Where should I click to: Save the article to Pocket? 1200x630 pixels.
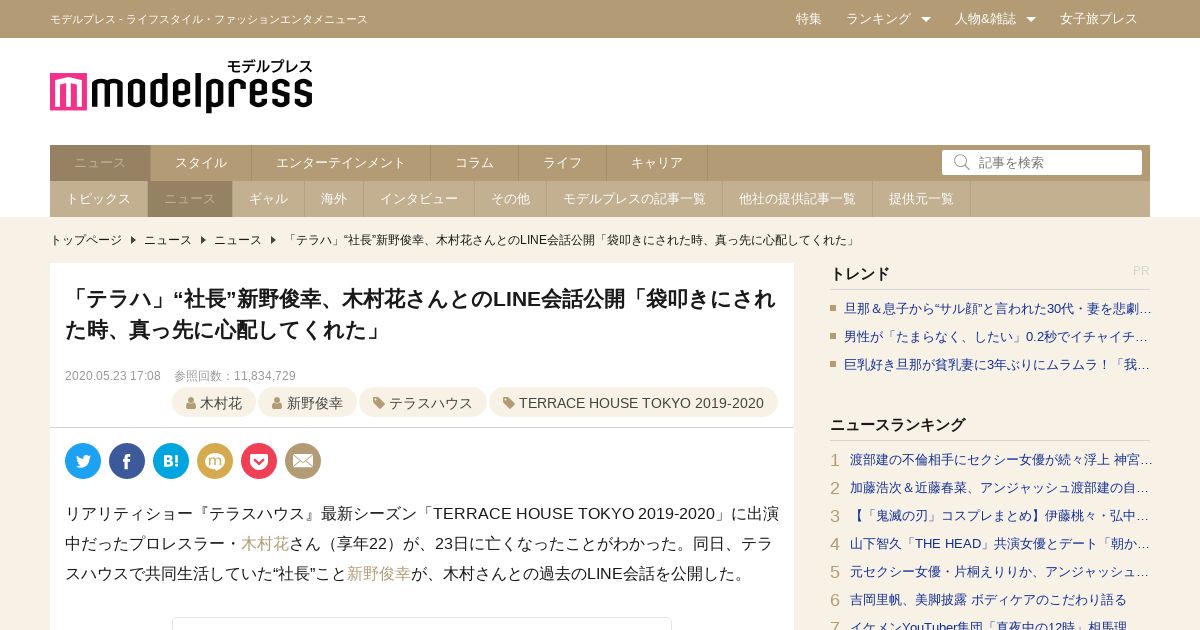[x=259, y=461]
